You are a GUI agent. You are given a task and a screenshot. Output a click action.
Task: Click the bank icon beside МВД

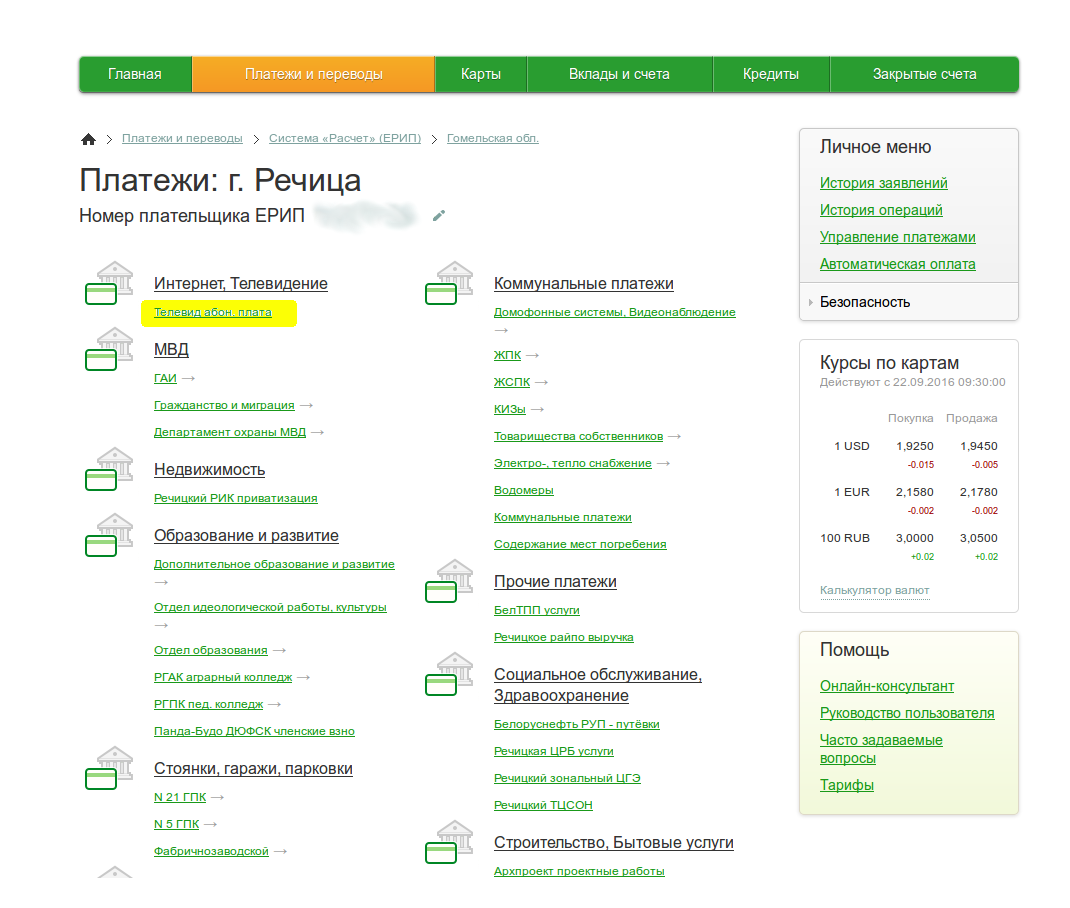point(109,349)
